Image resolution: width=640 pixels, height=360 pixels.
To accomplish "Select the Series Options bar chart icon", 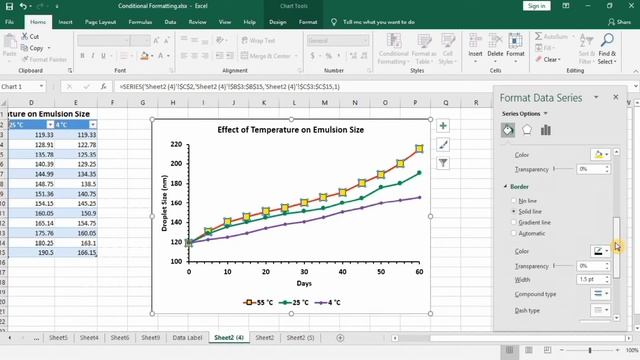I will coord(546,130).
